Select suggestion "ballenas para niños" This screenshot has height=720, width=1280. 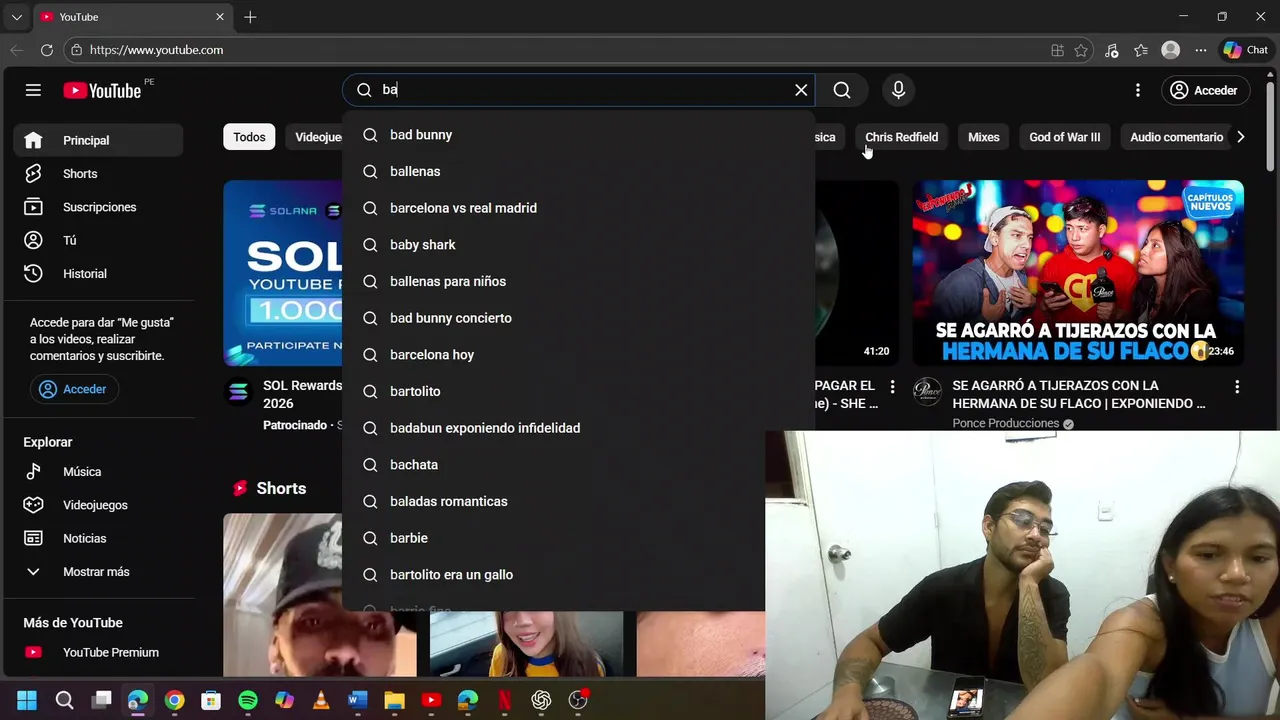pyautogui.click(x=578, y=281)
